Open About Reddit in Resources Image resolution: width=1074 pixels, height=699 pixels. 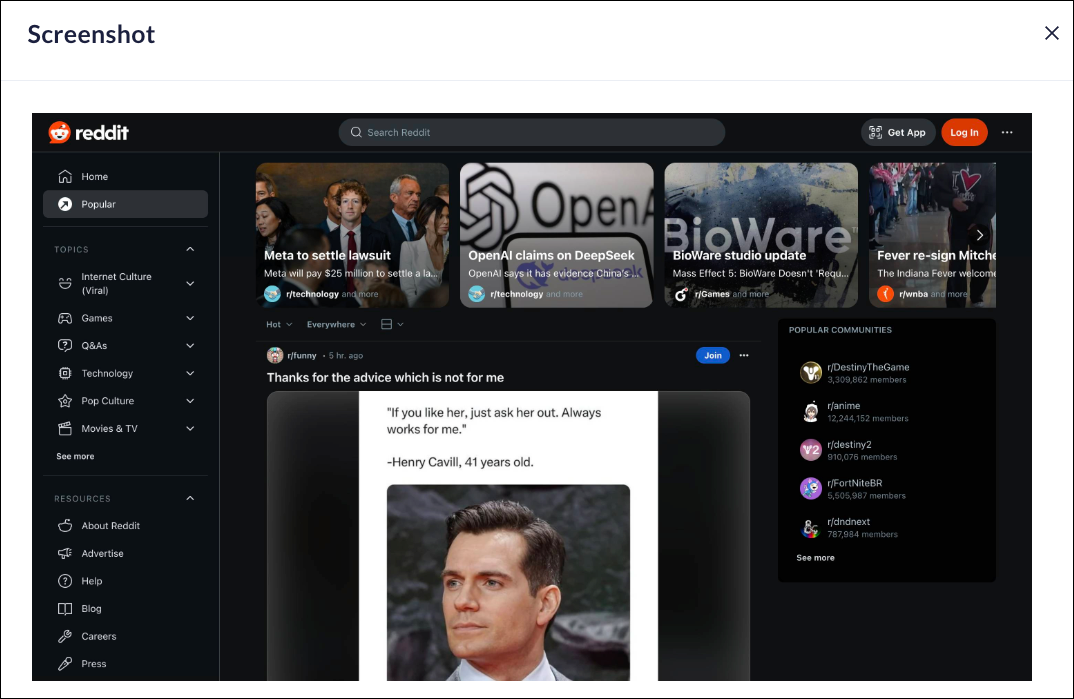click(110, 526)
